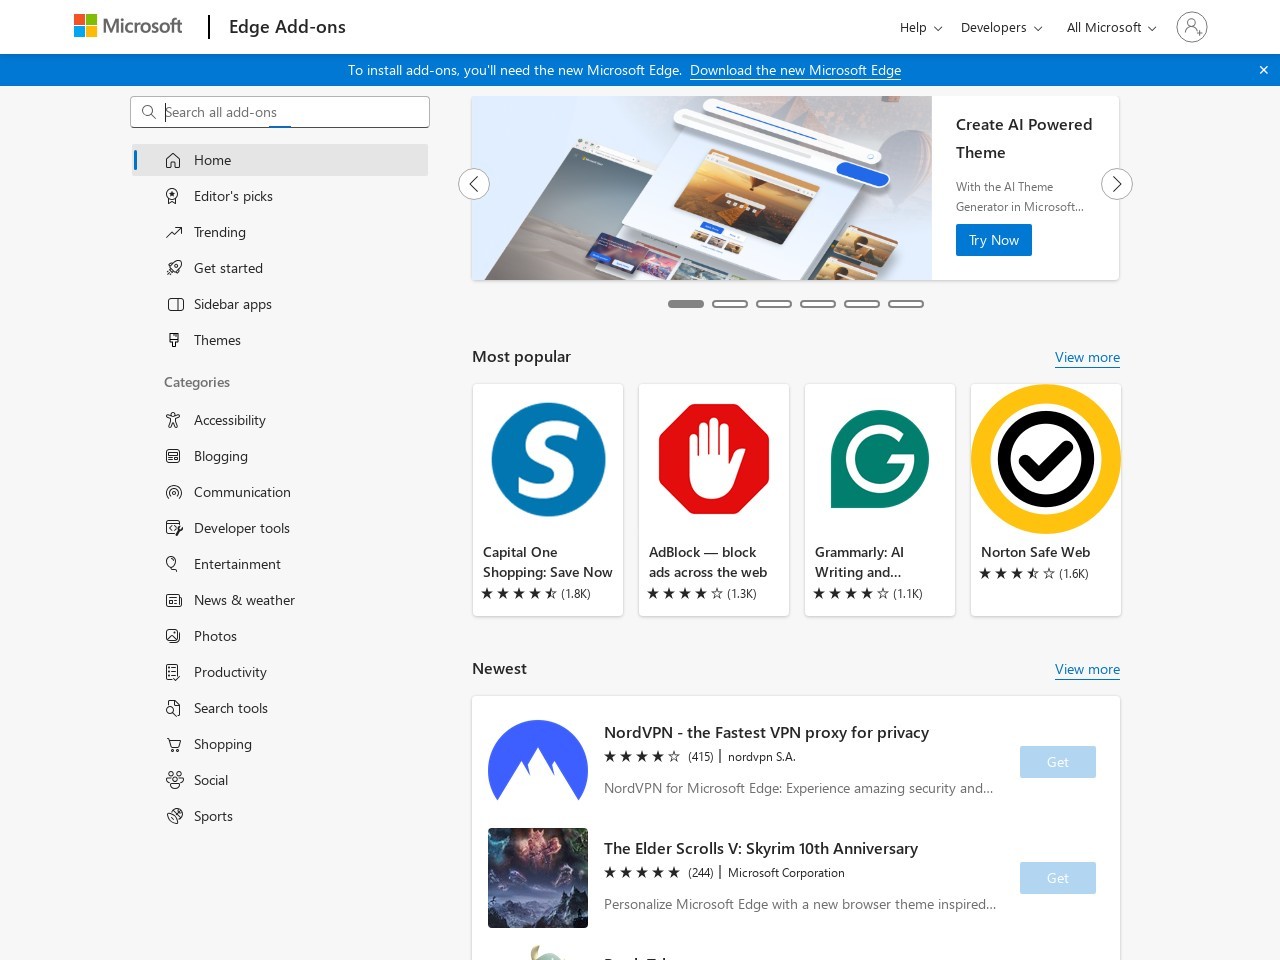This screenshot has width=1280, height=960.
Task: Open The Elder Scrolls V: Skyrim title
Action: 761,848
